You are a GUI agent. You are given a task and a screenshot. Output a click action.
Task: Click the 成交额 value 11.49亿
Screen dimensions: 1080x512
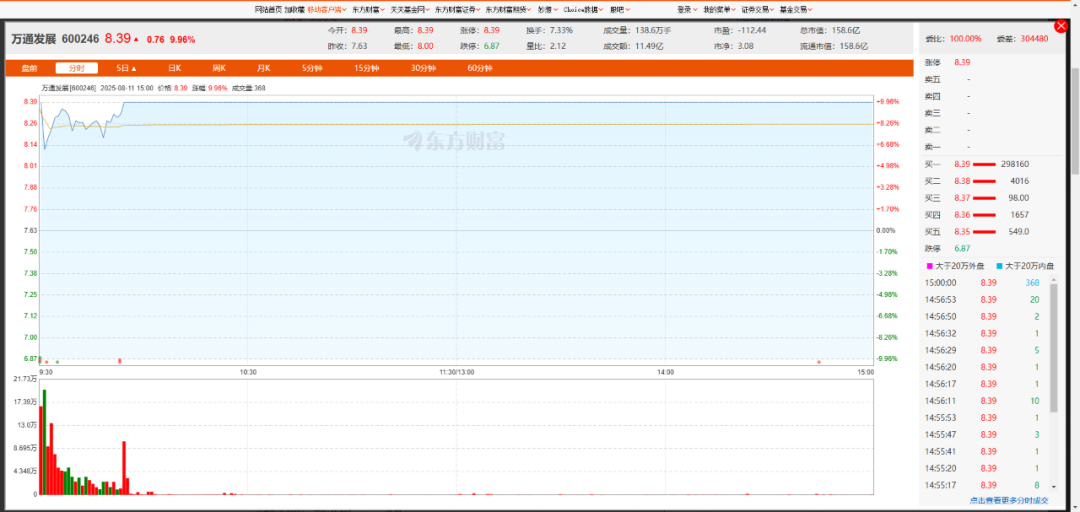(x=648, y=46)
